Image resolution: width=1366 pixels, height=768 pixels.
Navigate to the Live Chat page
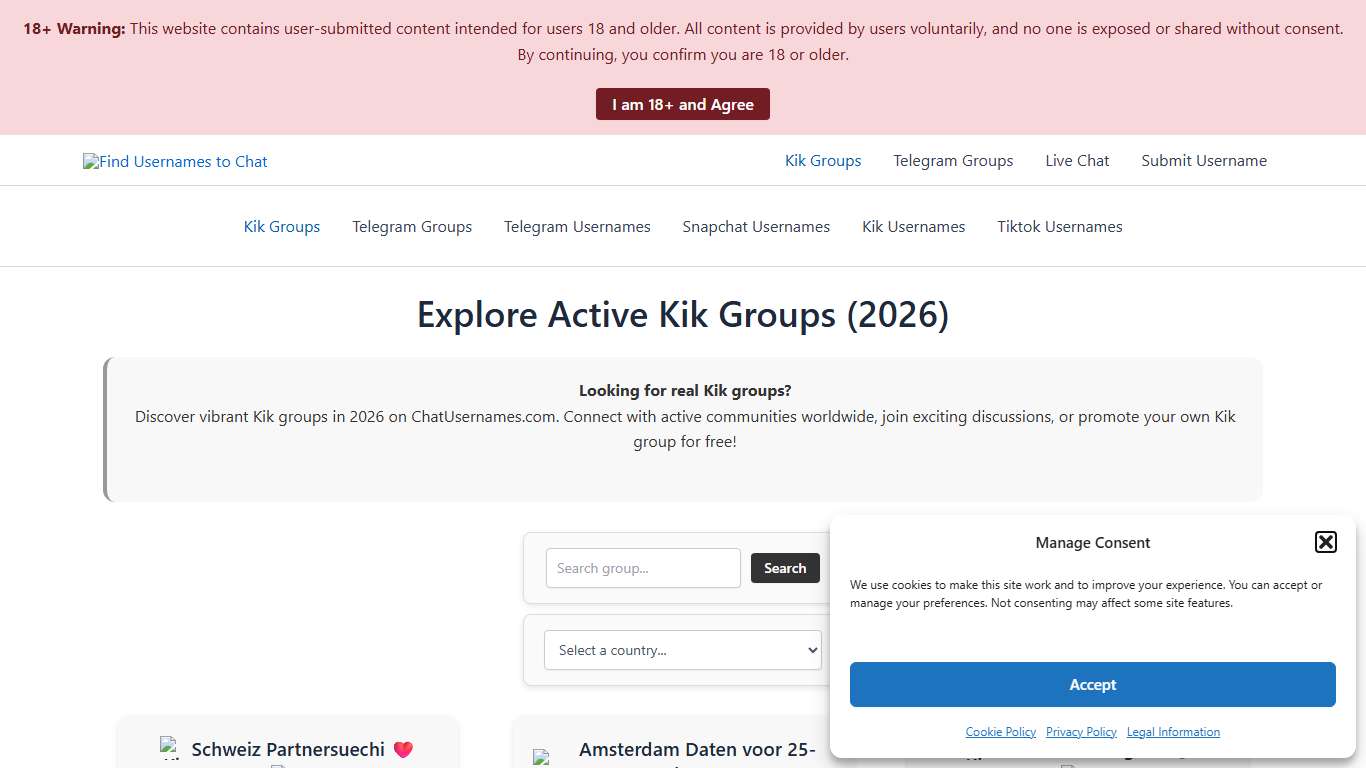click(1076, 160)
